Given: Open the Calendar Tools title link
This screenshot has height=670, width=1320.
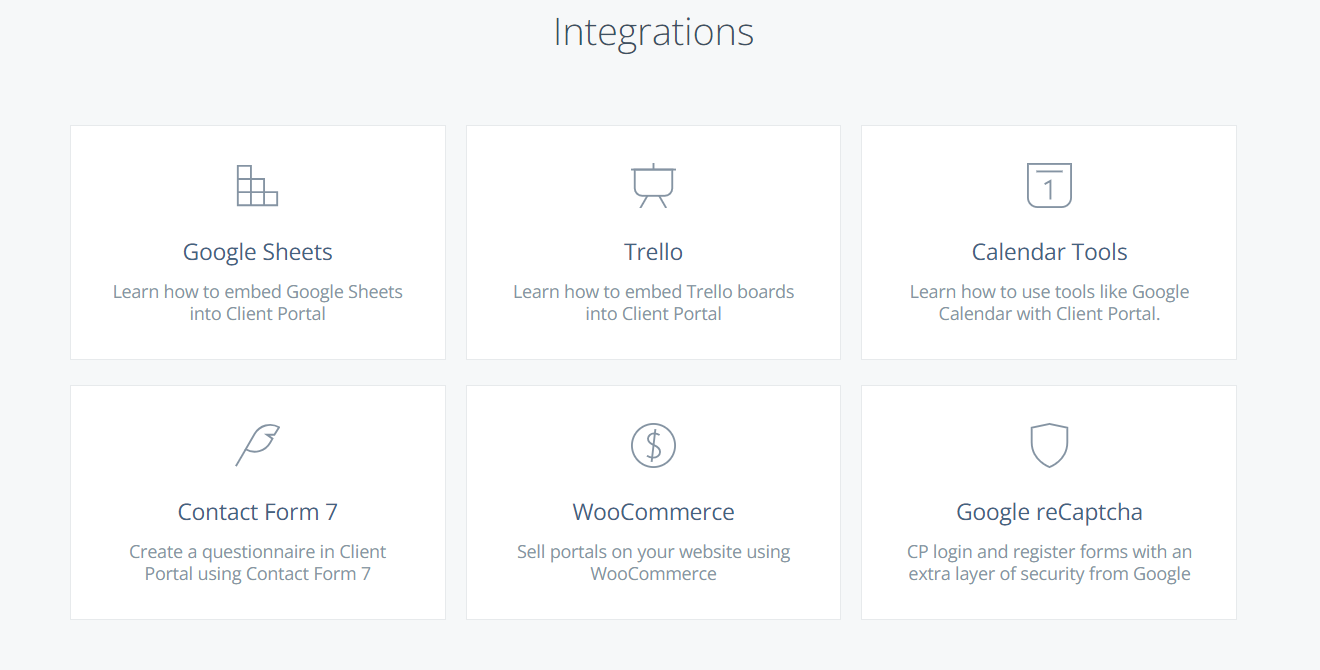Looking at the screenshot, I should [x=1049, y=252].
